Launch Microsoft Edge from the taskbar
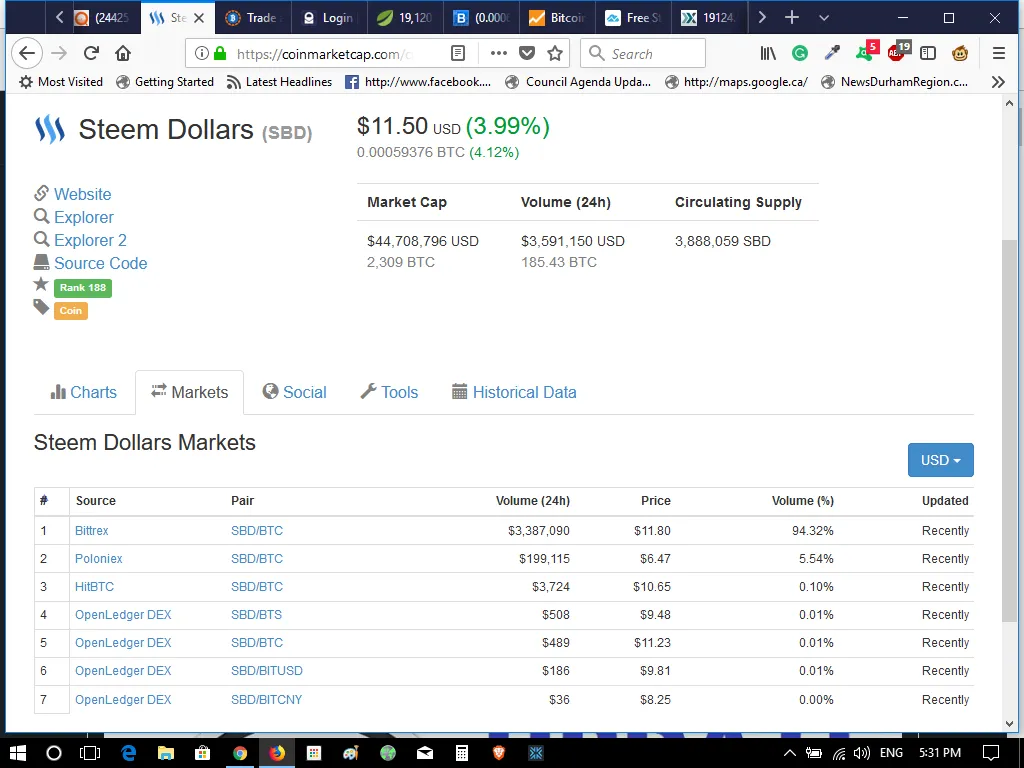The height and width of the screenshot is (768, 1024). point(128,753)
